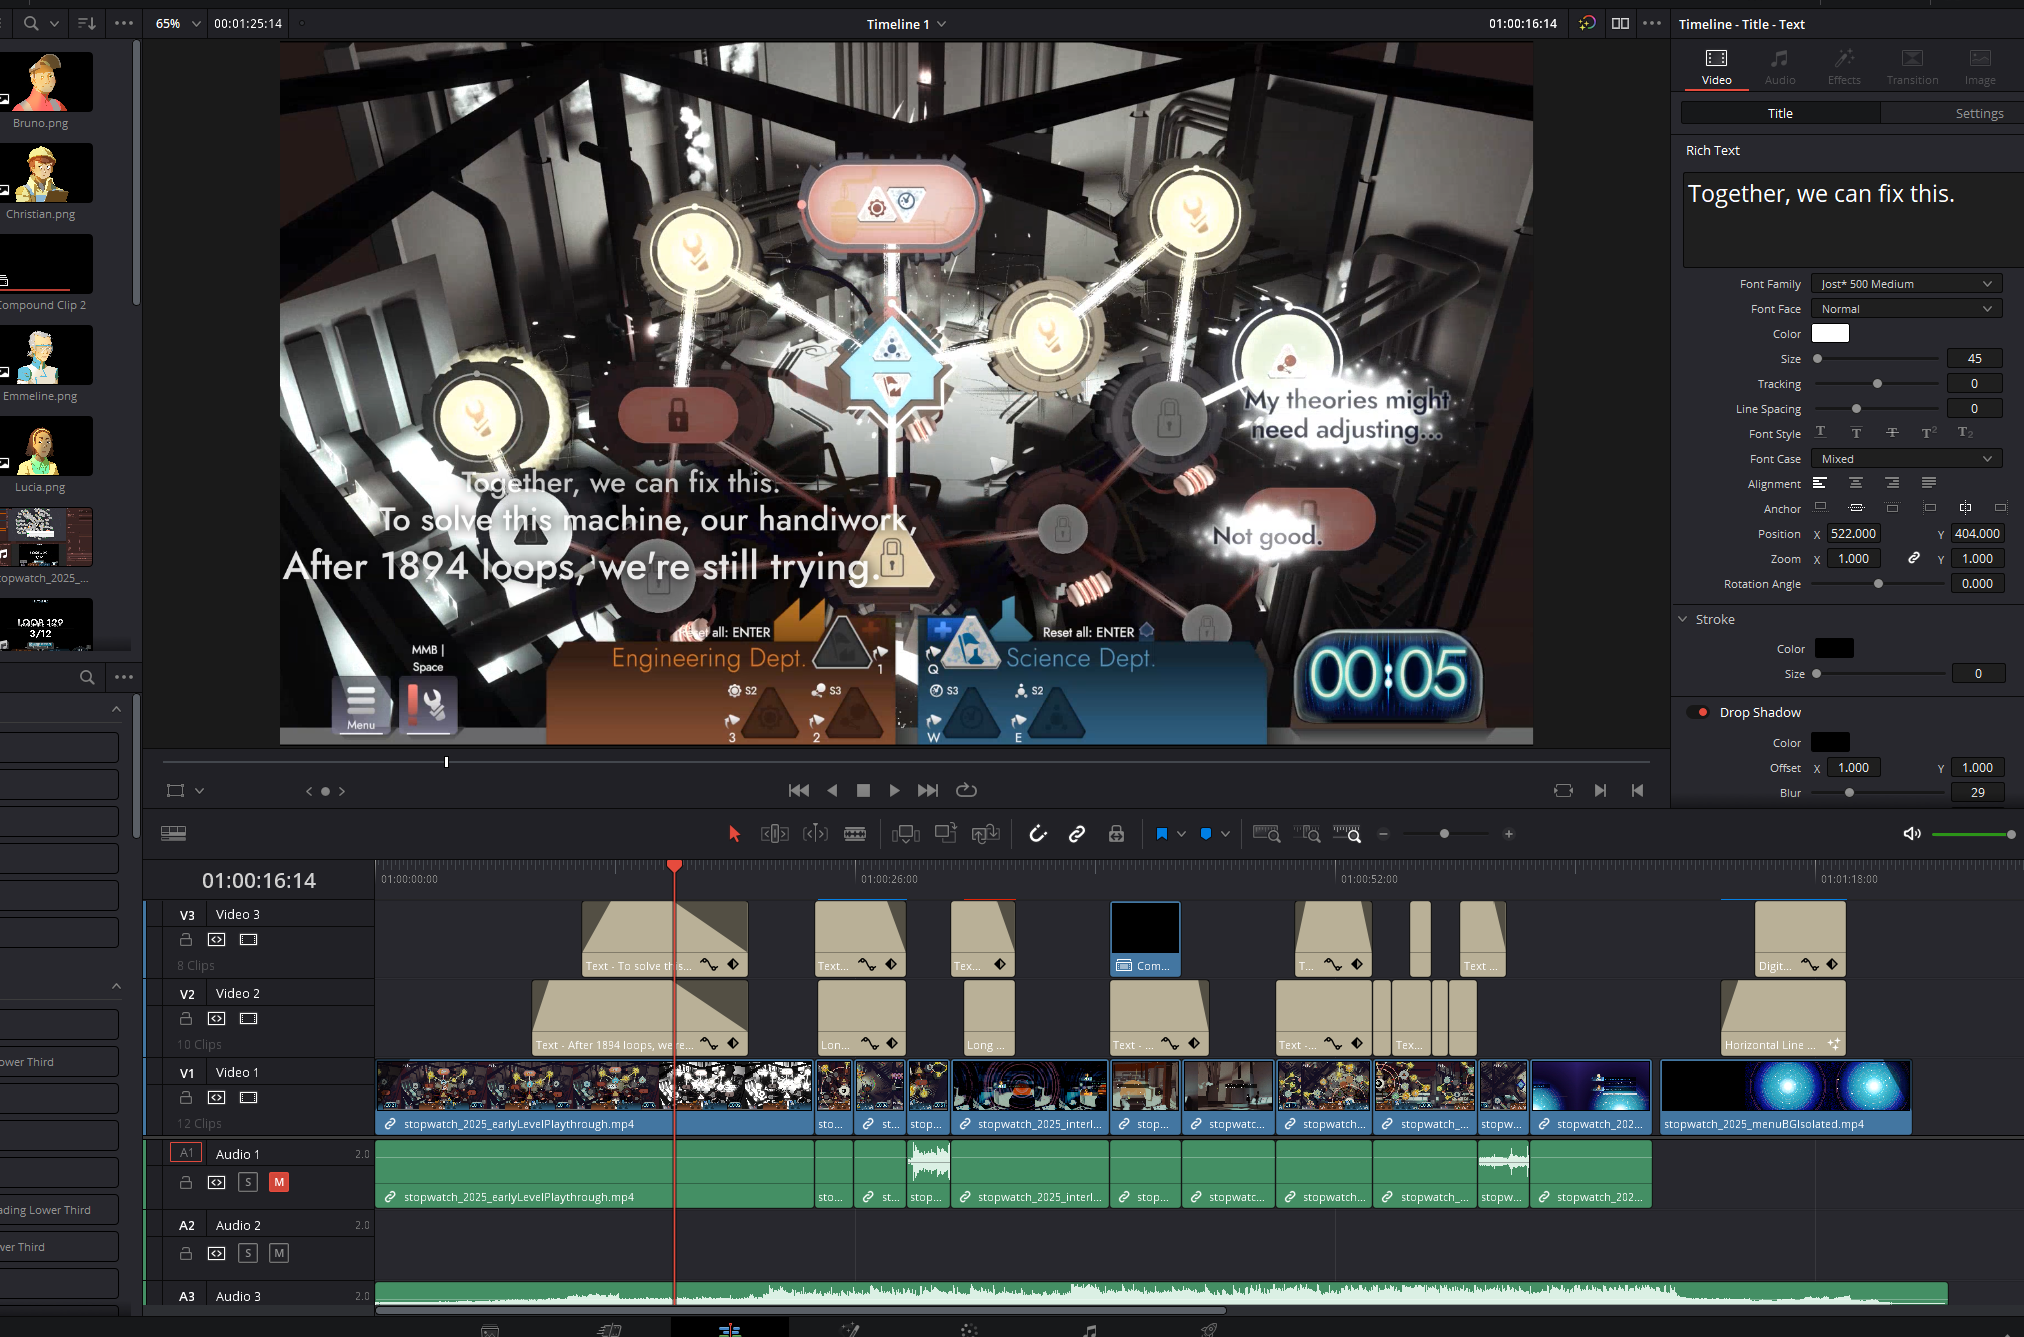This screenshot has width=2024, height=1337.
Task: Click the effects library search icon
Action: (x=87, y=677)
